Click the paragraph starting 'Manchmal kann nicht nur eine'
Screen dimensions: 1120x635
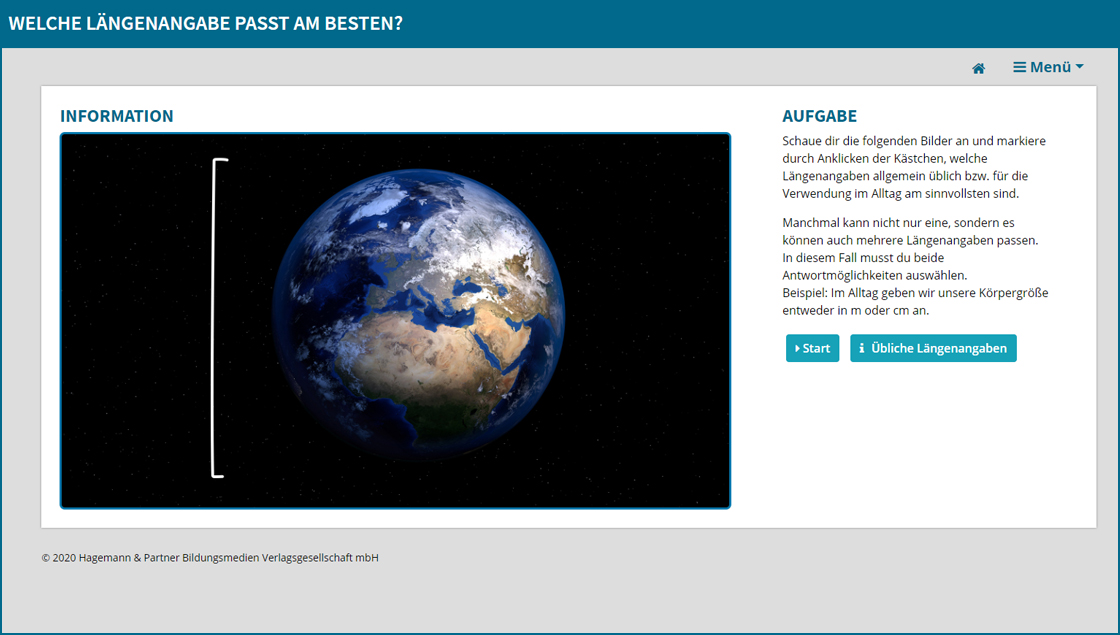(x=916, y=266)
